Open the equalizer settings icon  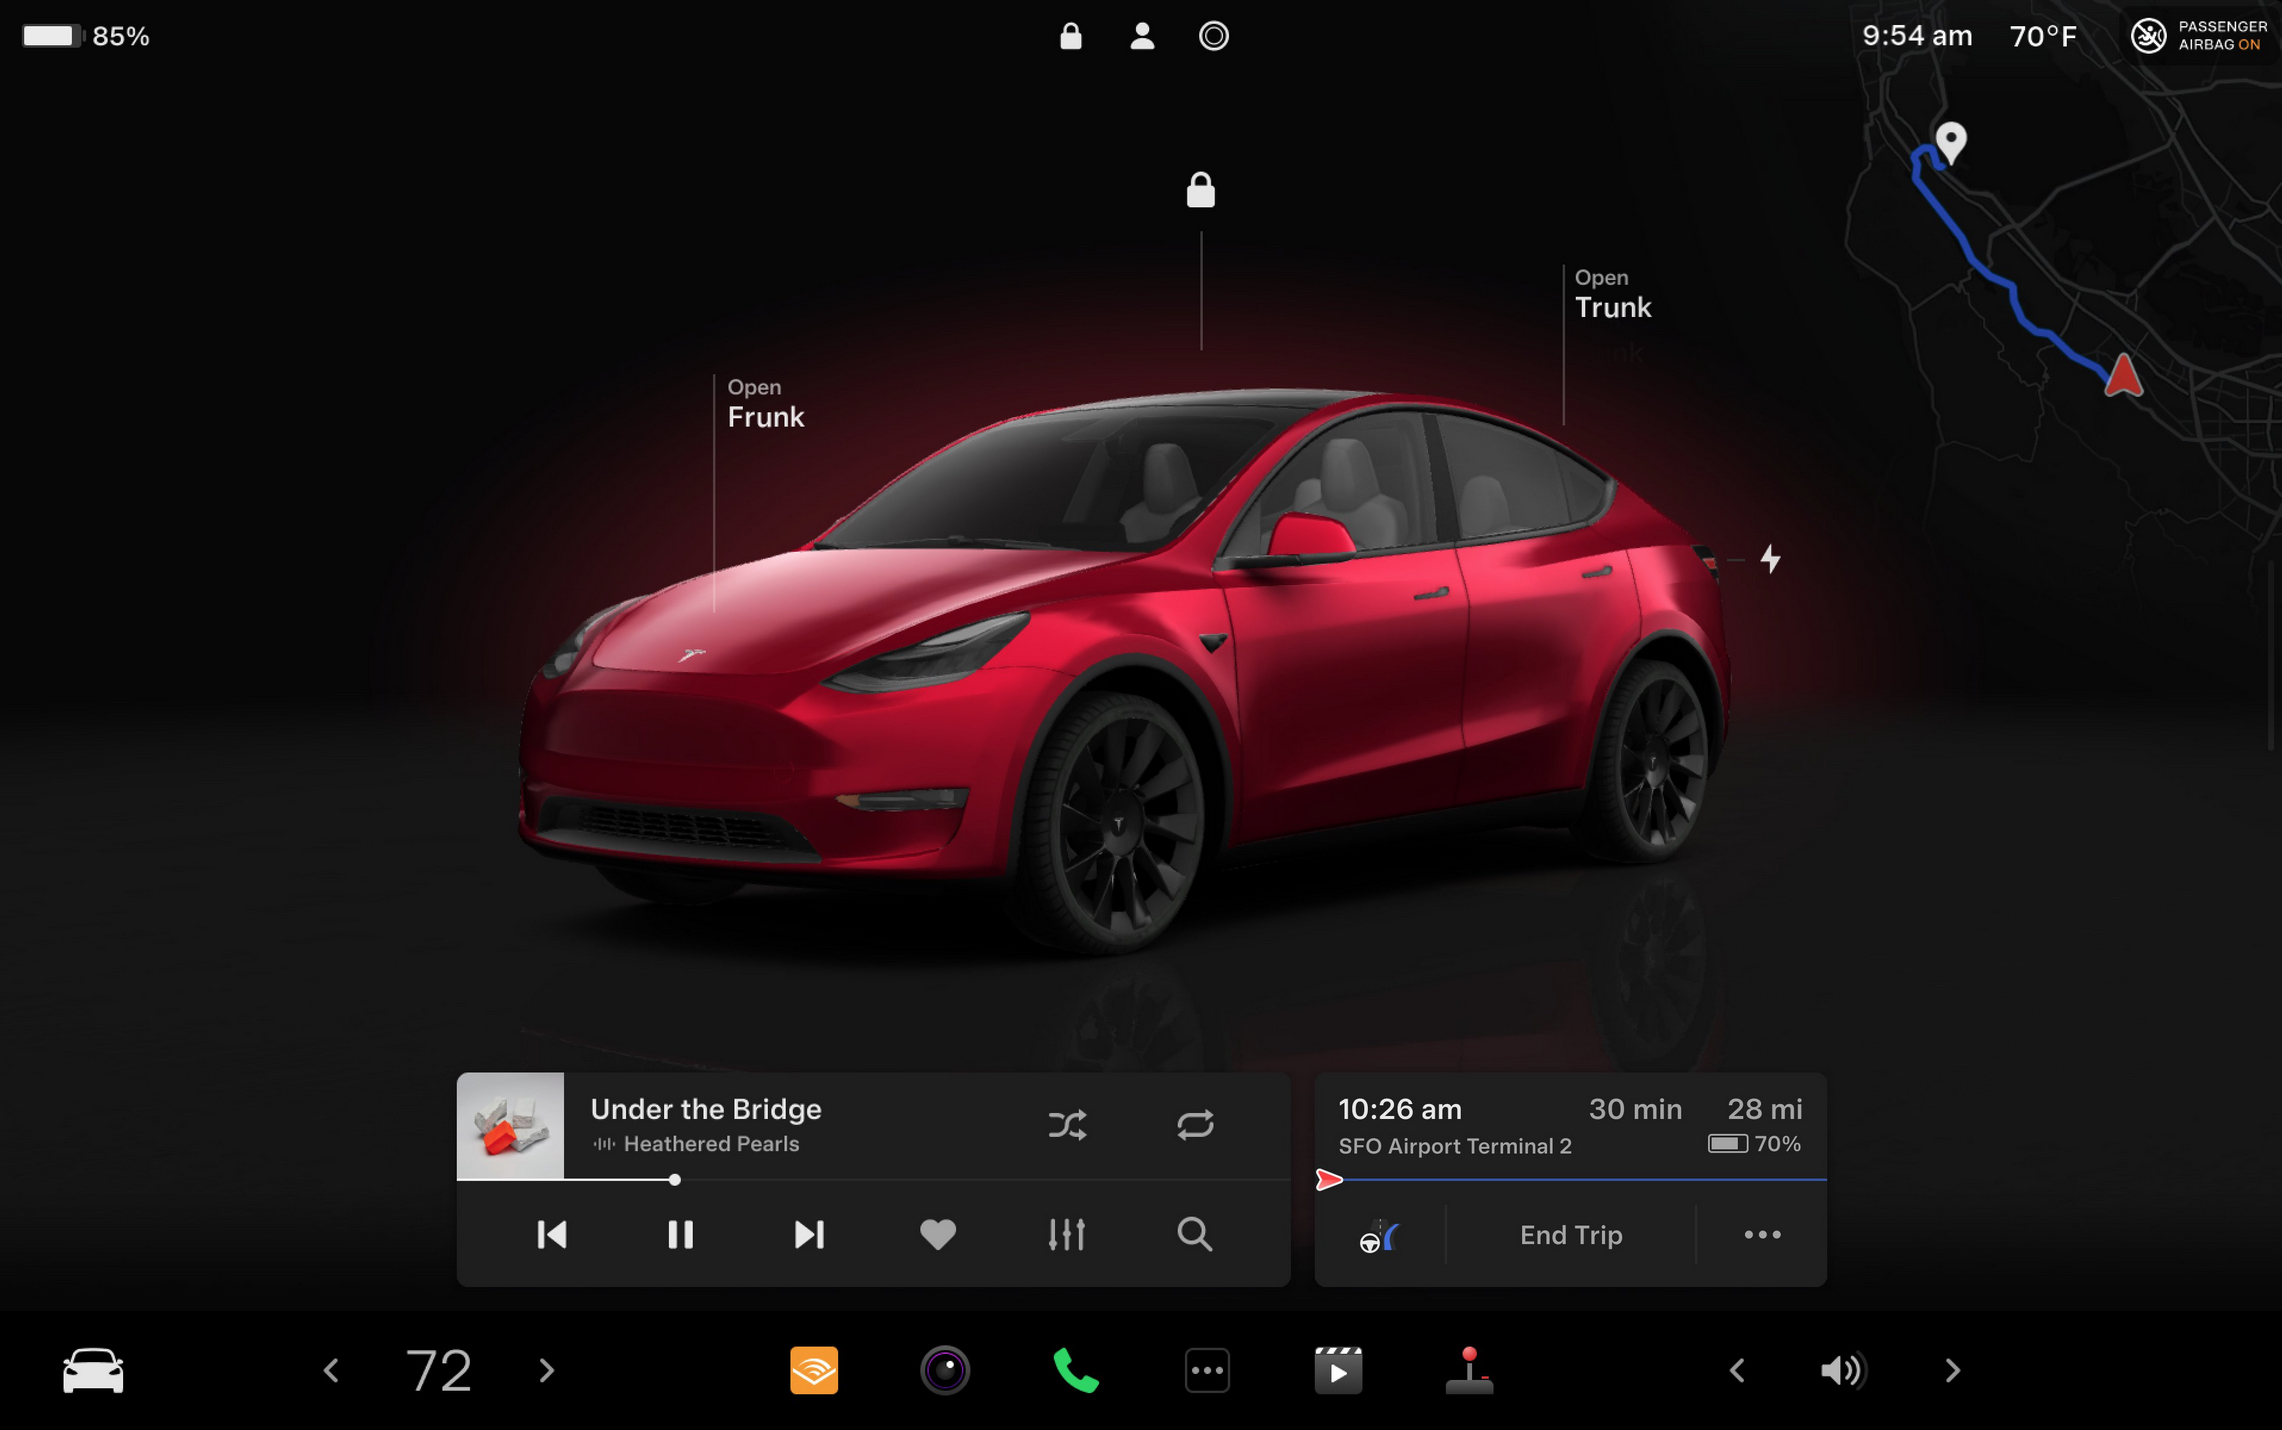pyautogui.click(x=1066, y=1234)
